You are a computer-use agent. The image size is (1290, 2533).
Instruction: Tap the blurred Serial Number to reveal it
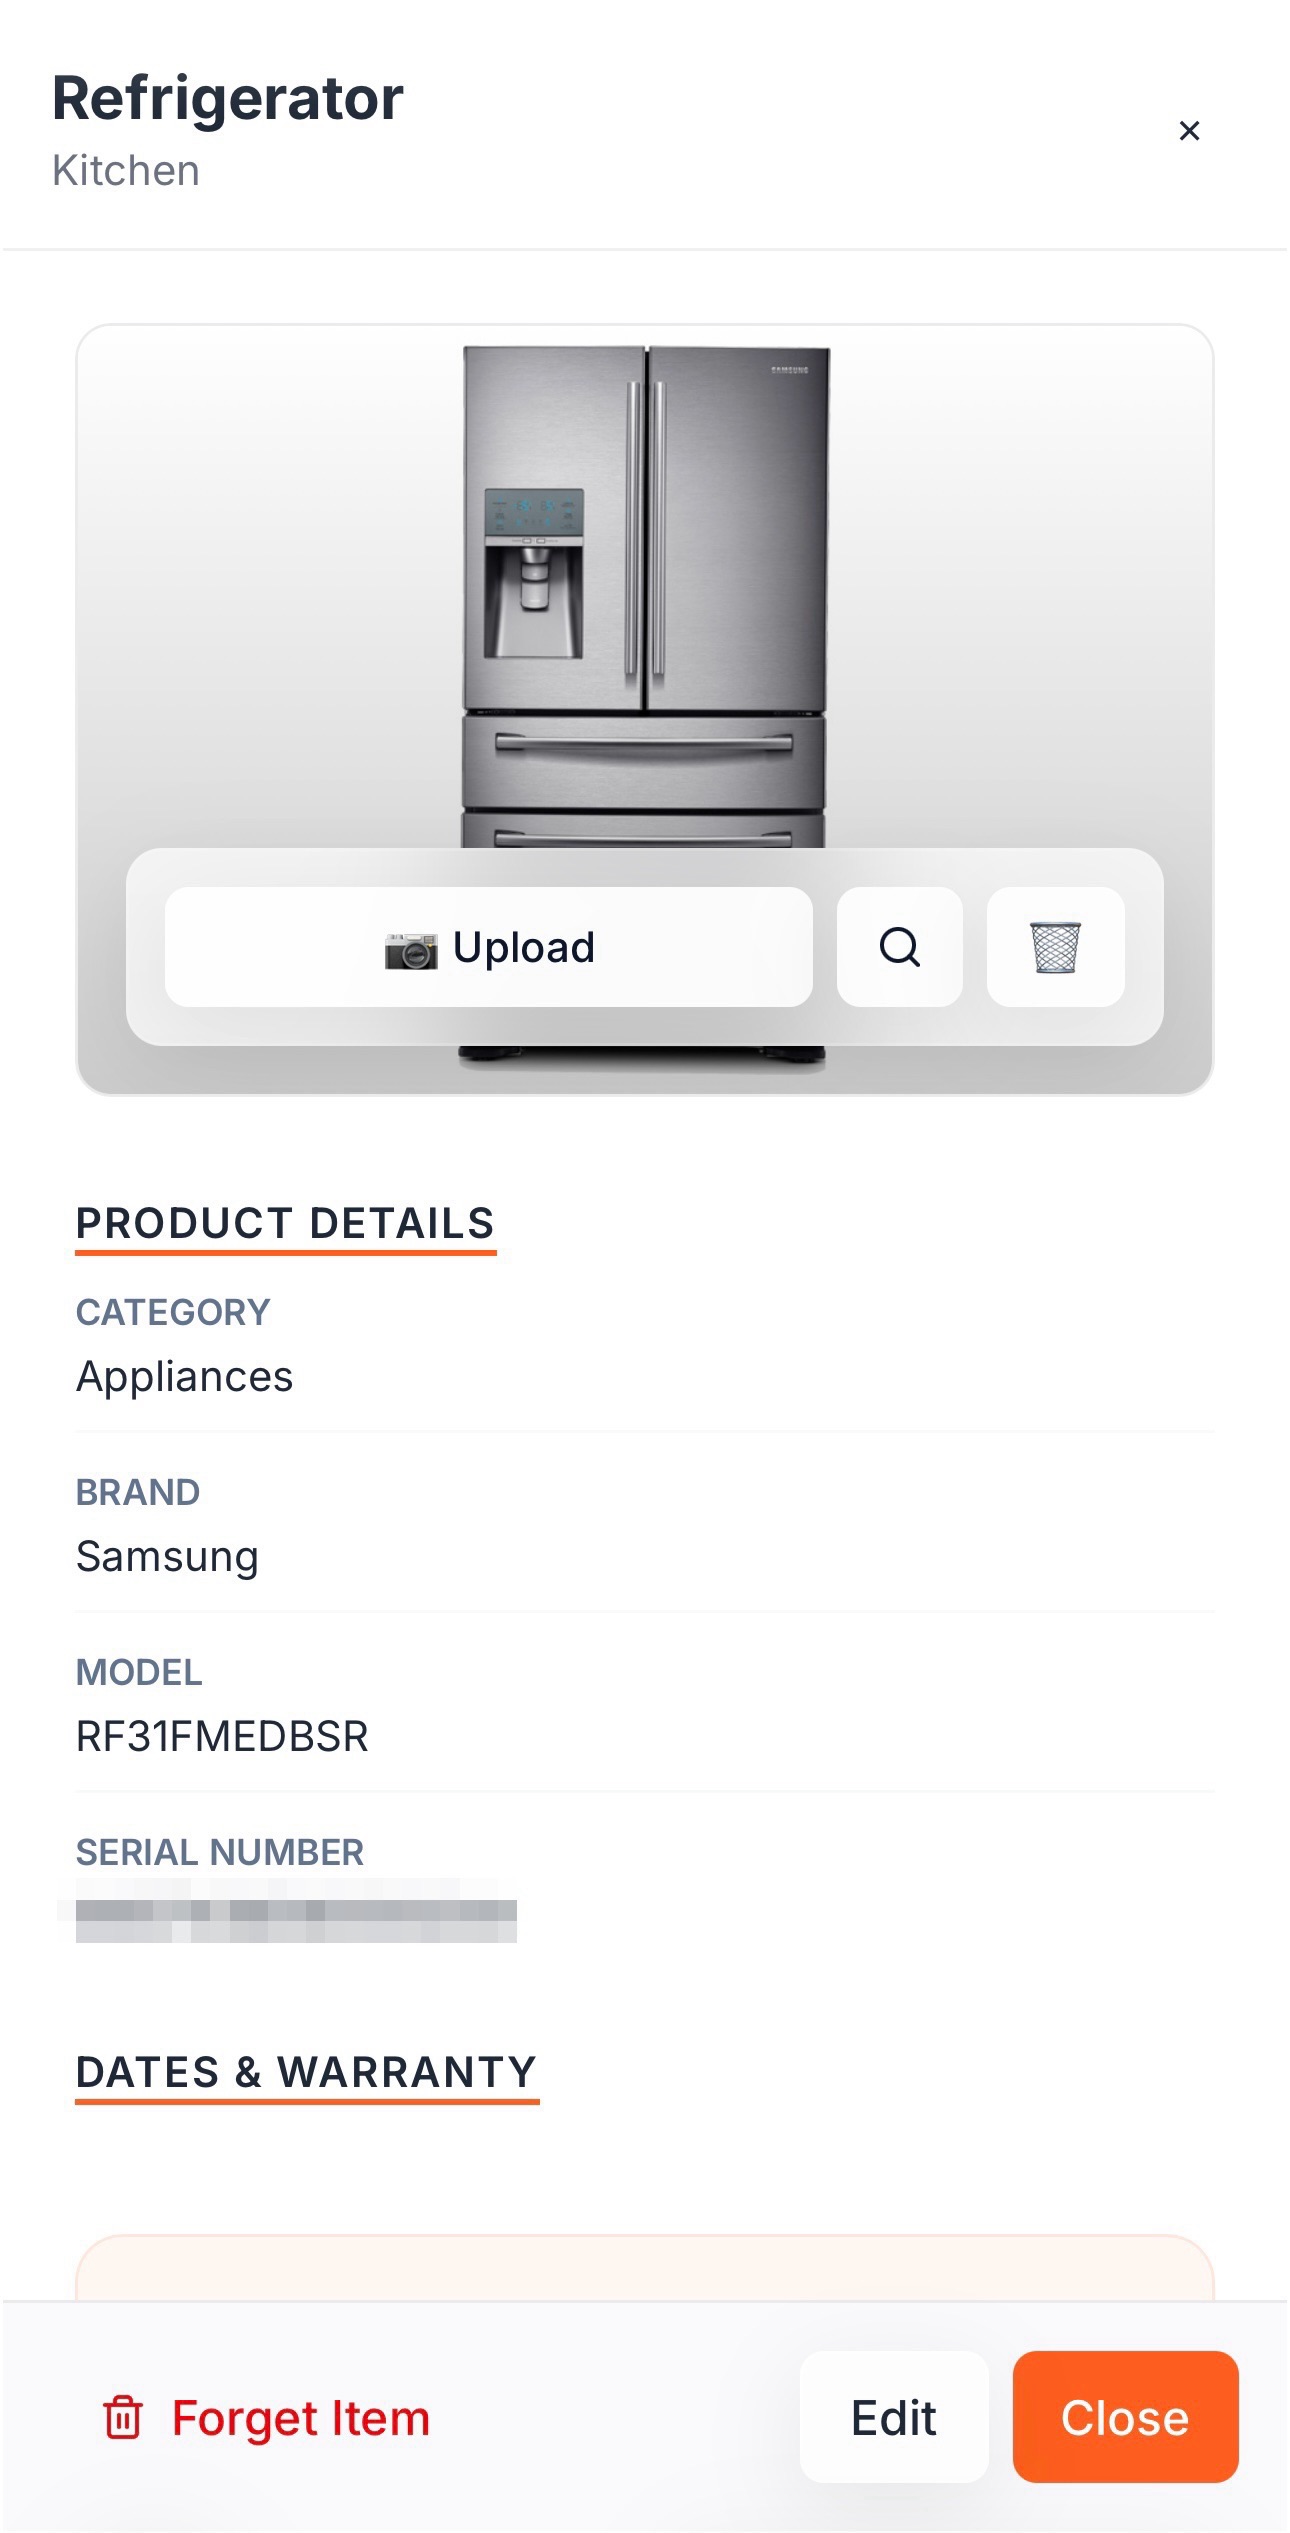click(300, 1916)
